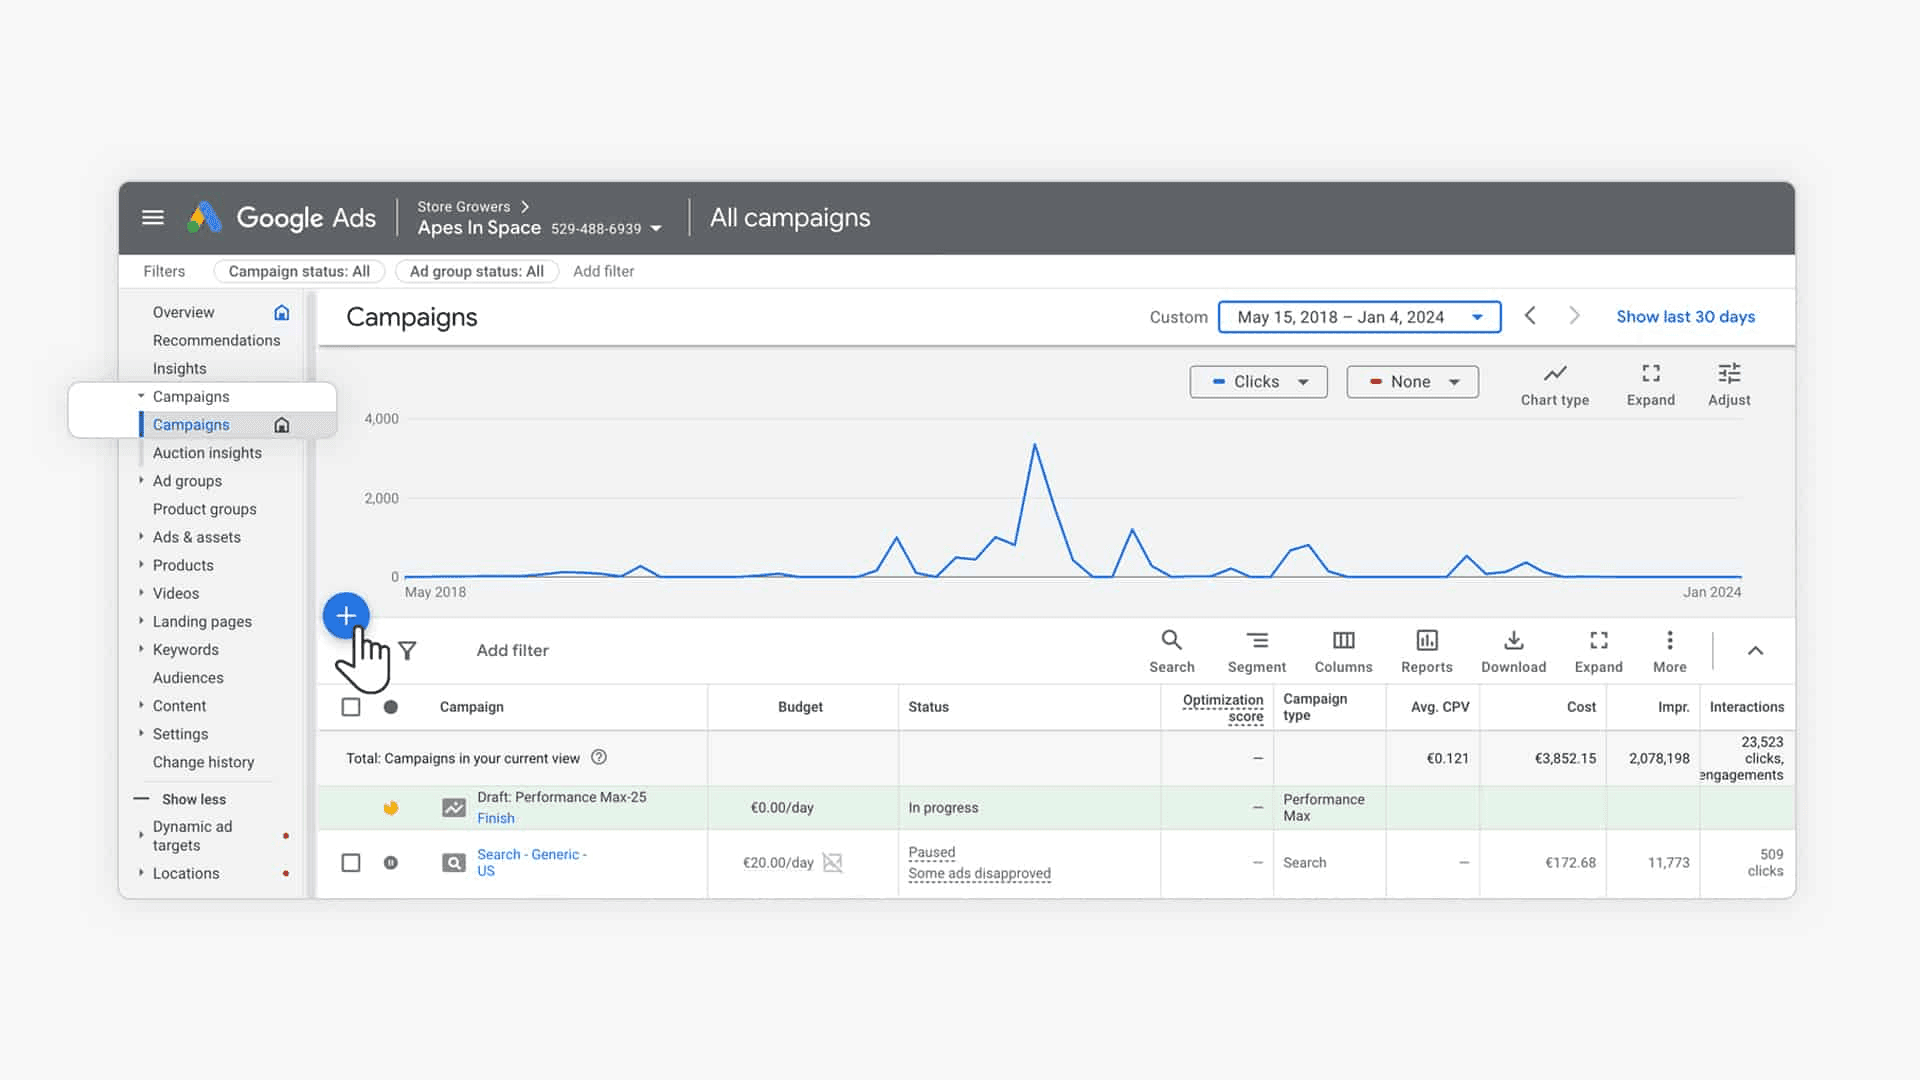Expand the Ad groups sidebar section
This screenshot has height=1080, width=1920.
pos(141,481)
